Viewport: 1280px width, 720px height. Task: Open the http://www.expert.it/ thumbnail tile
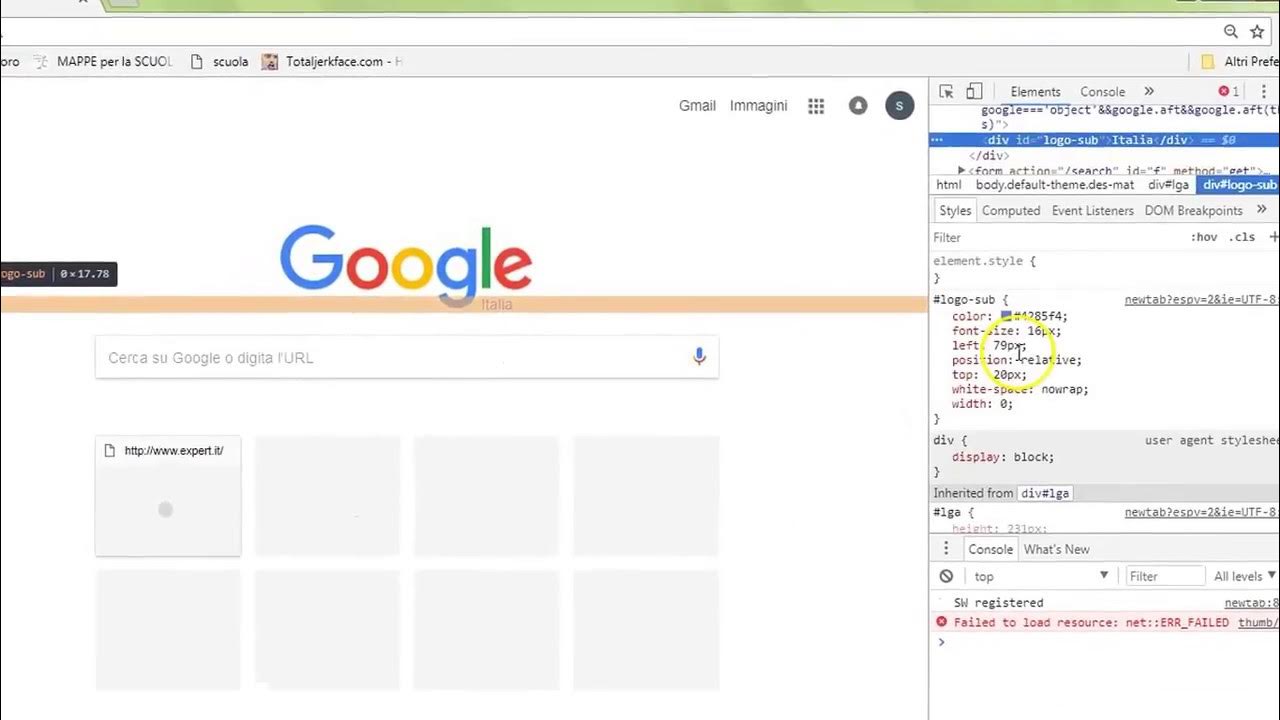[168, 496]
